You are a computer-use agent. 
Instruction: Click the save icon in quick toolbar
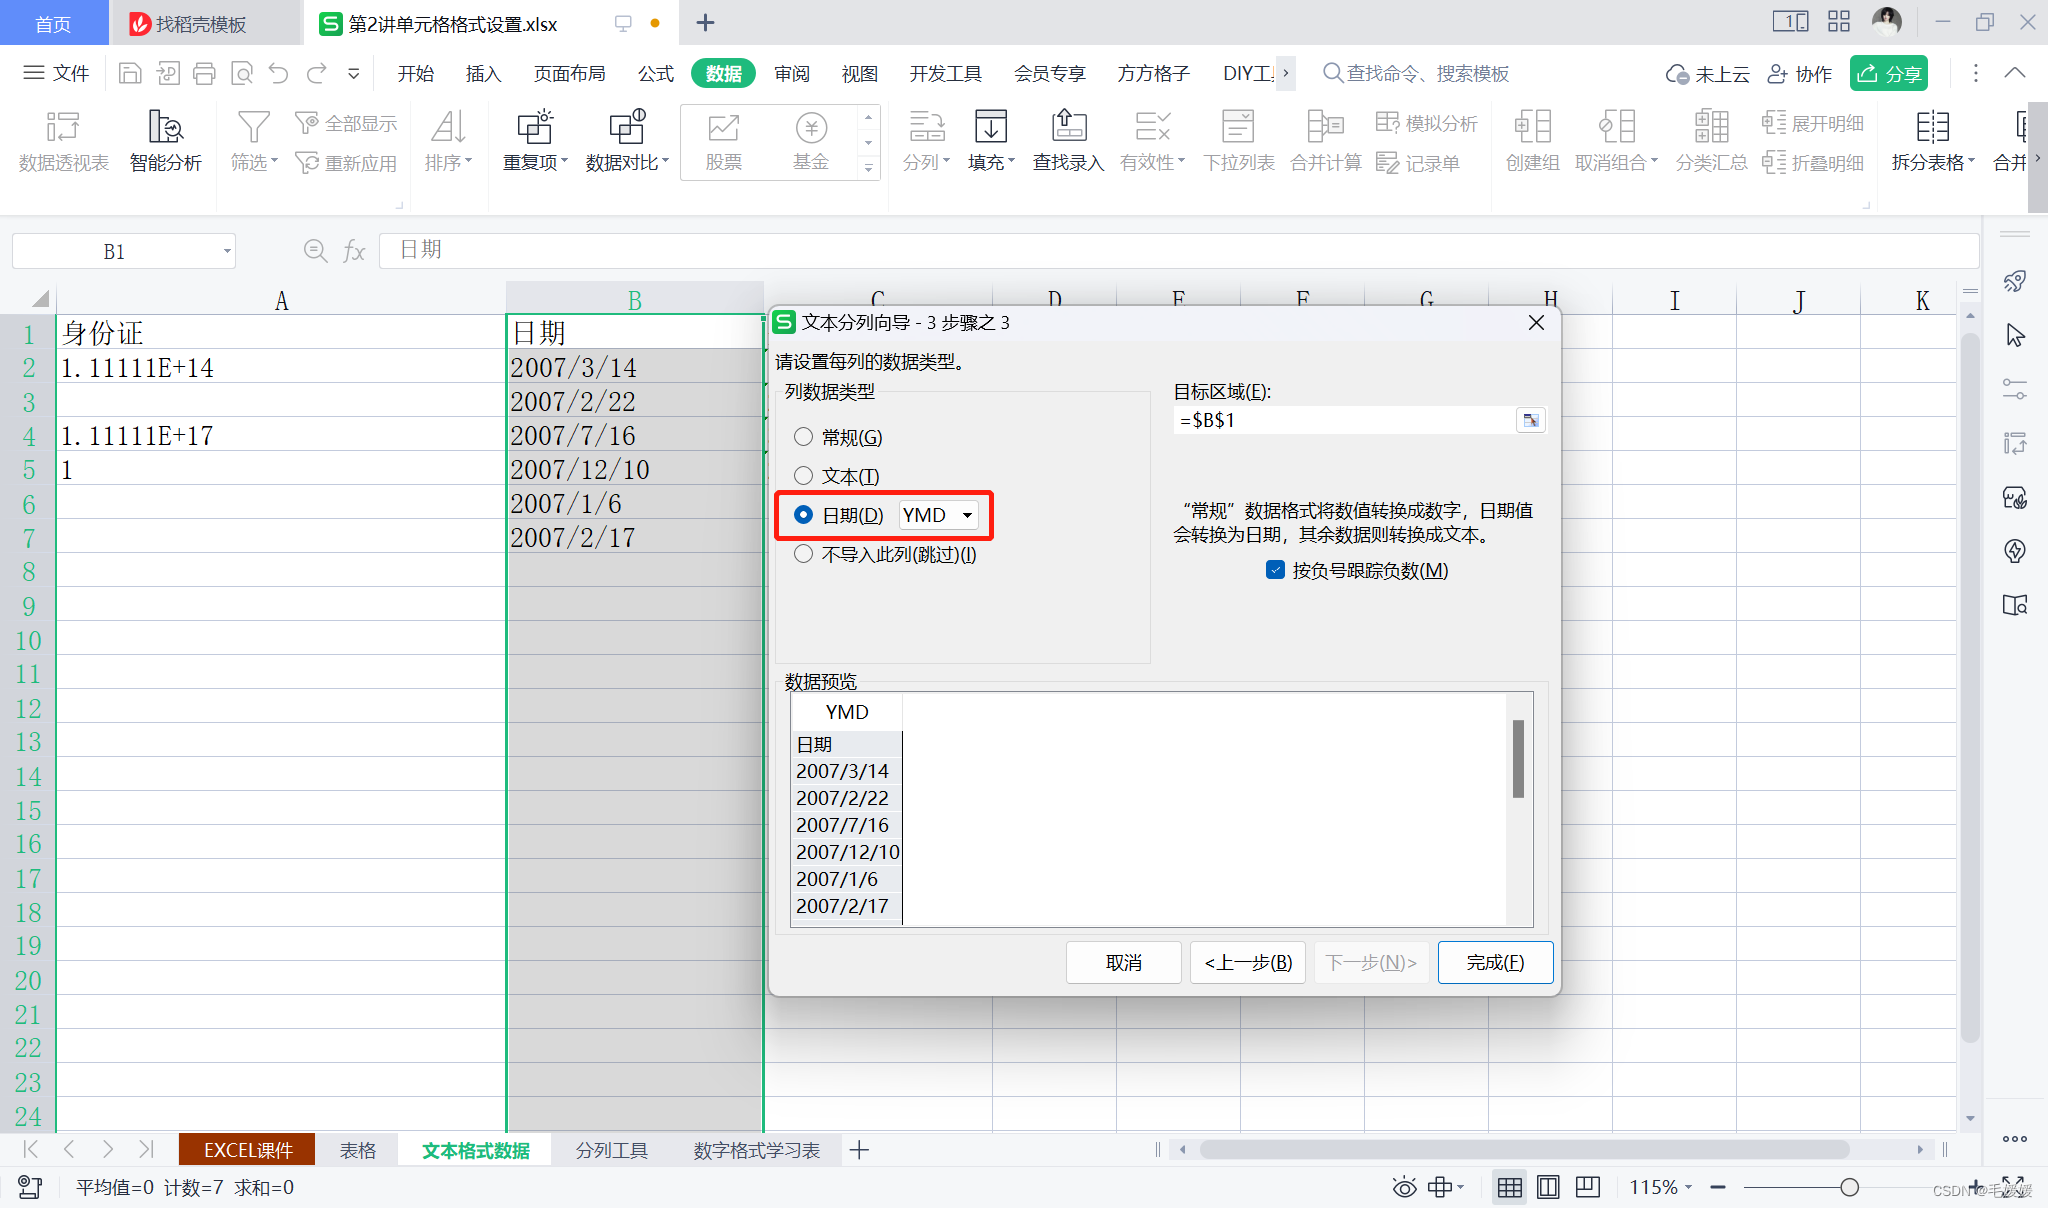(129, 73)
